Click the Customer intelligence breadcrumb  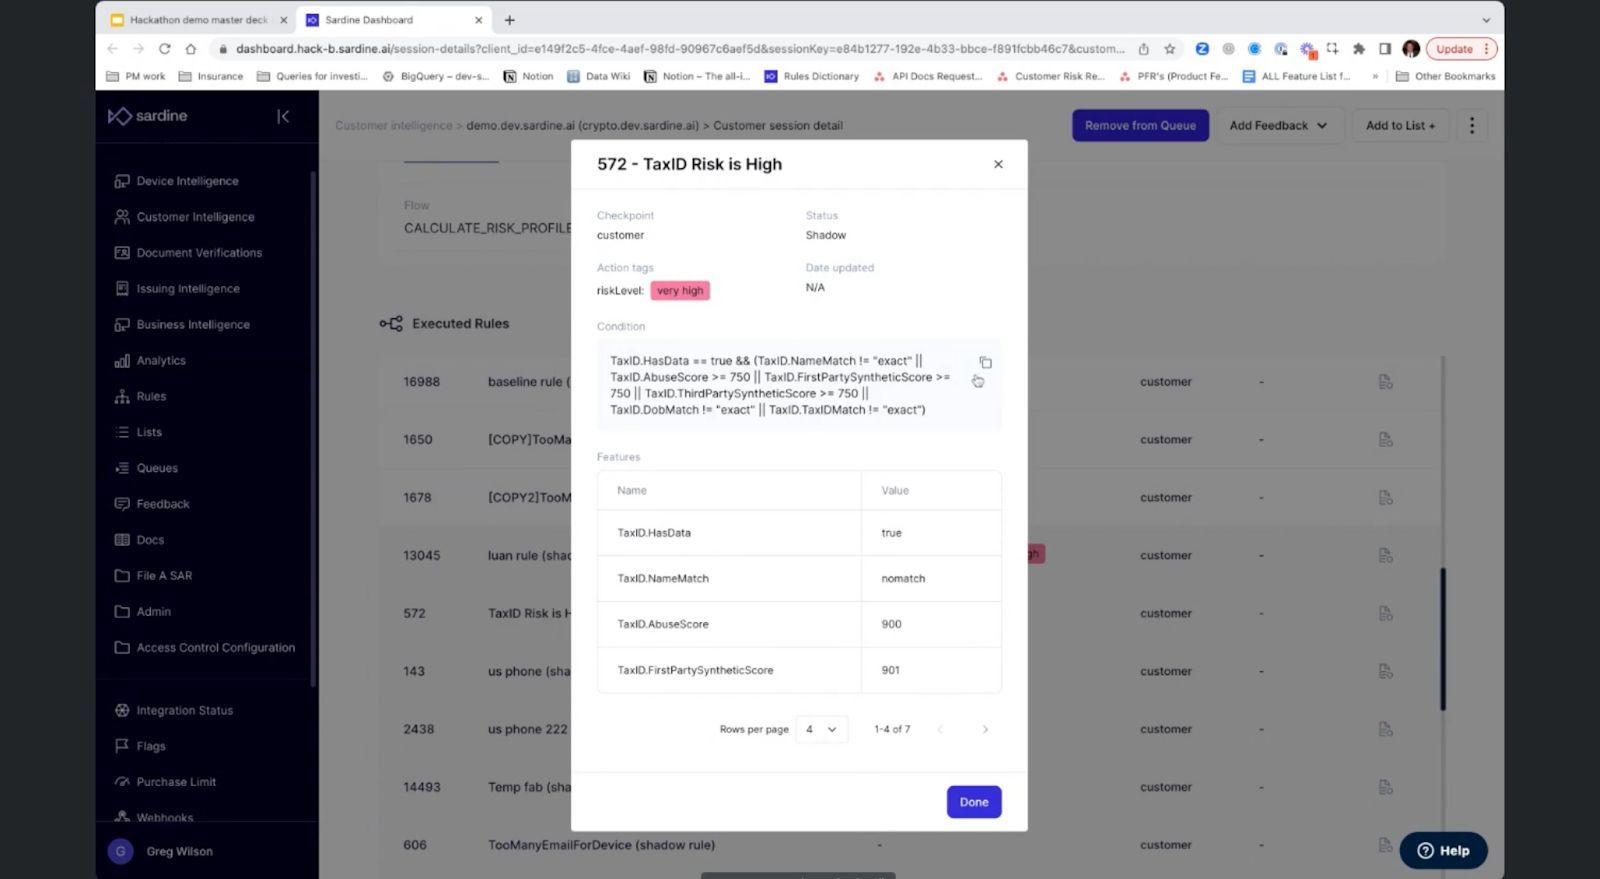point(393,126)
